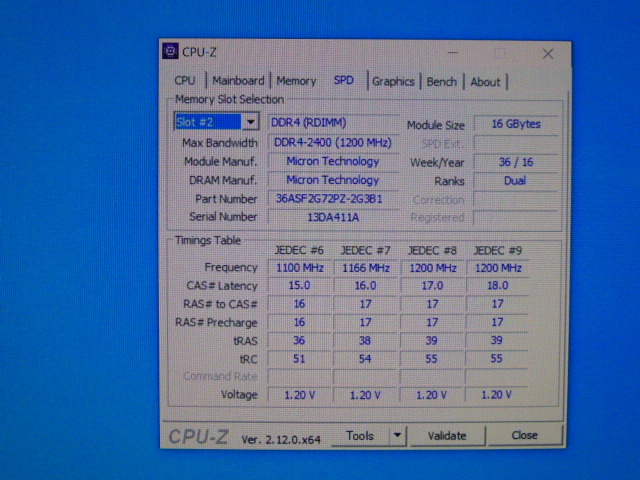
Task: Click the JEDEC #6 column header
Action: (x=299, y=250)
